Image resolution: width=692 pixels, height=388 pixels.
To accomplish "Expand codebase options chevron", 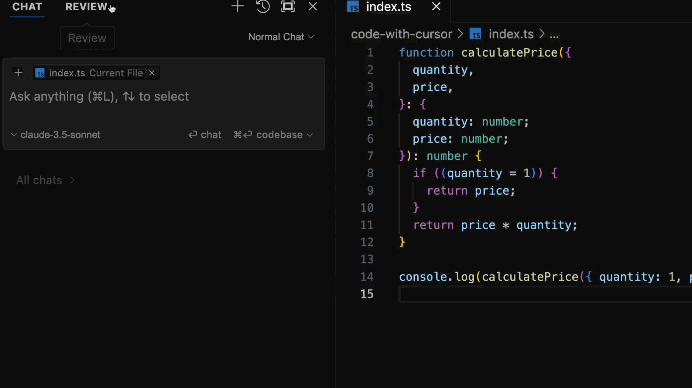I will point(310,135).
